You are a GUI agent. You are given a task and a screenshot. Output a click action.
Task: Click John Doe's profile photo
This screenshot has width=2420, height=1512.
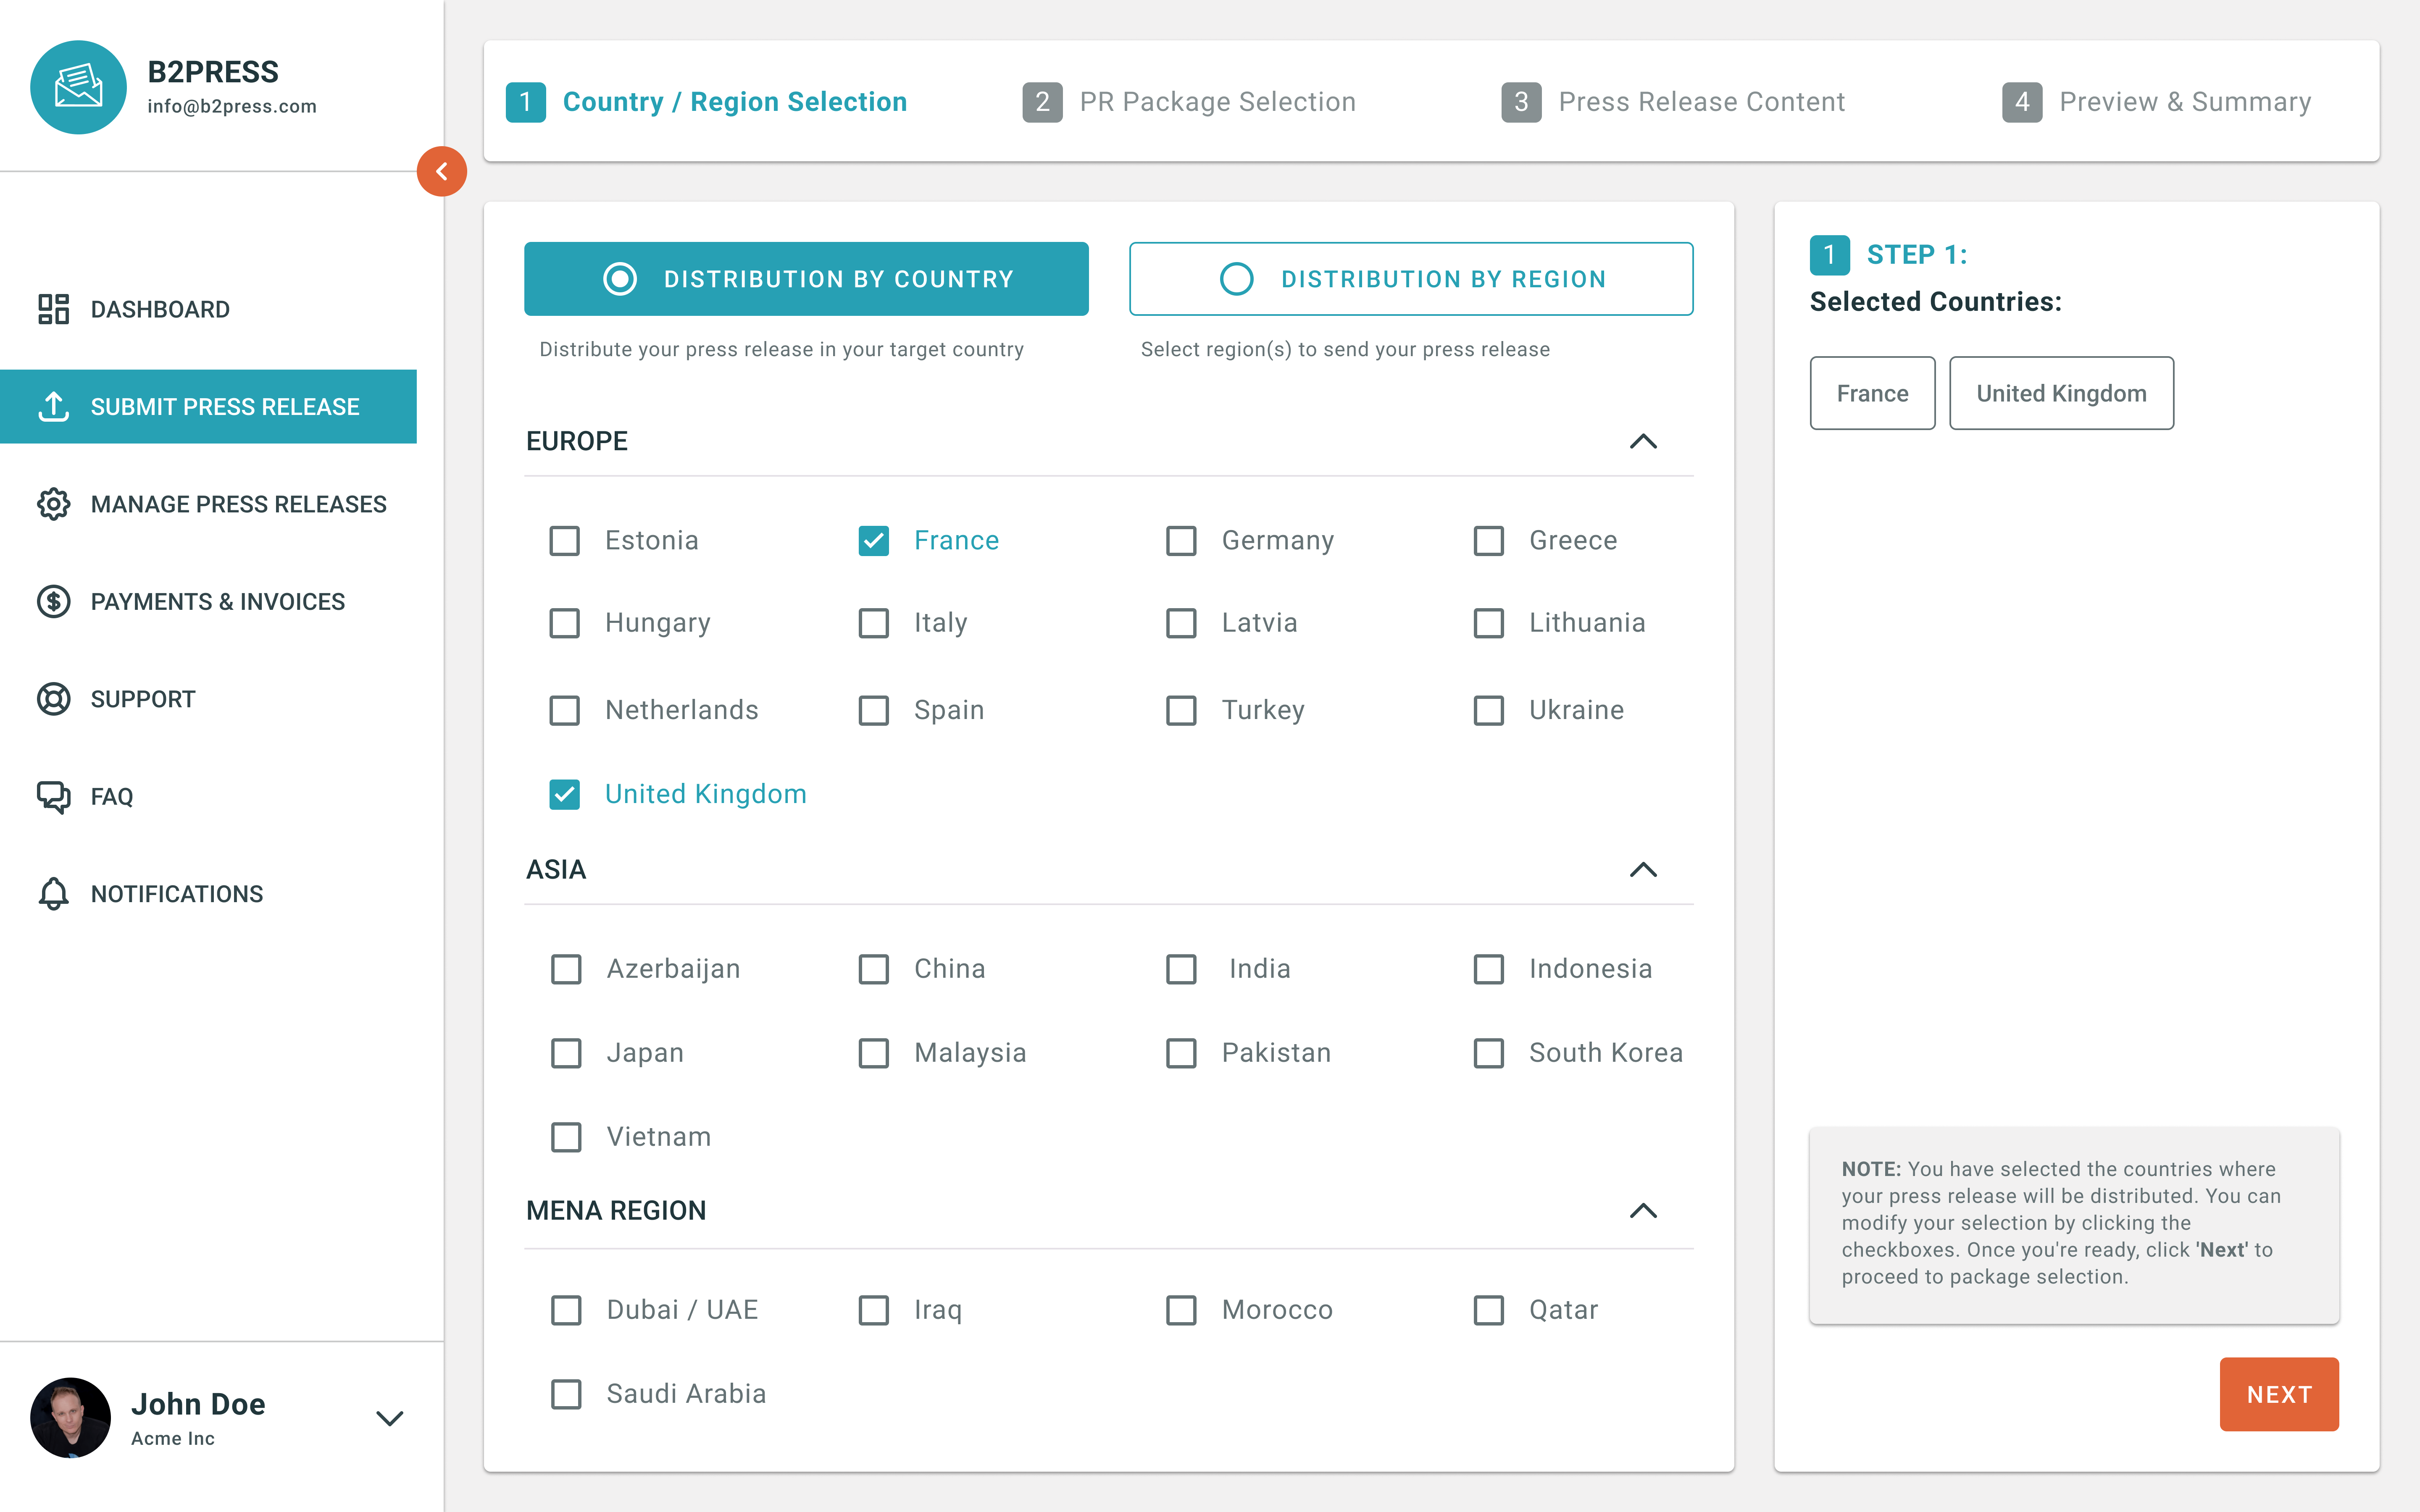[70, 1418]
